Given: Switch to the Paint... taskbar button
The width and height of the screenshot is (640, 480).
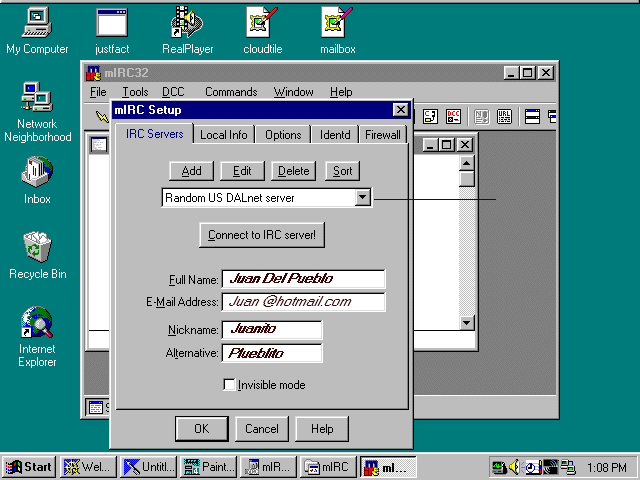Looking at the screenshot, I should 208,467.
